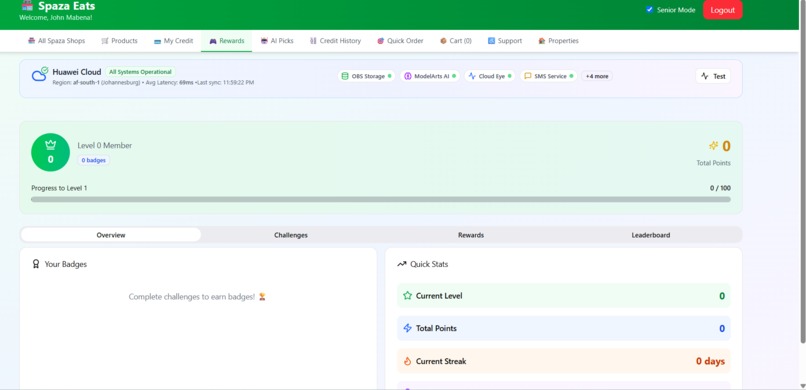Open the Support tab
This screenshot has height=390, width=806.
coord(505,41)
